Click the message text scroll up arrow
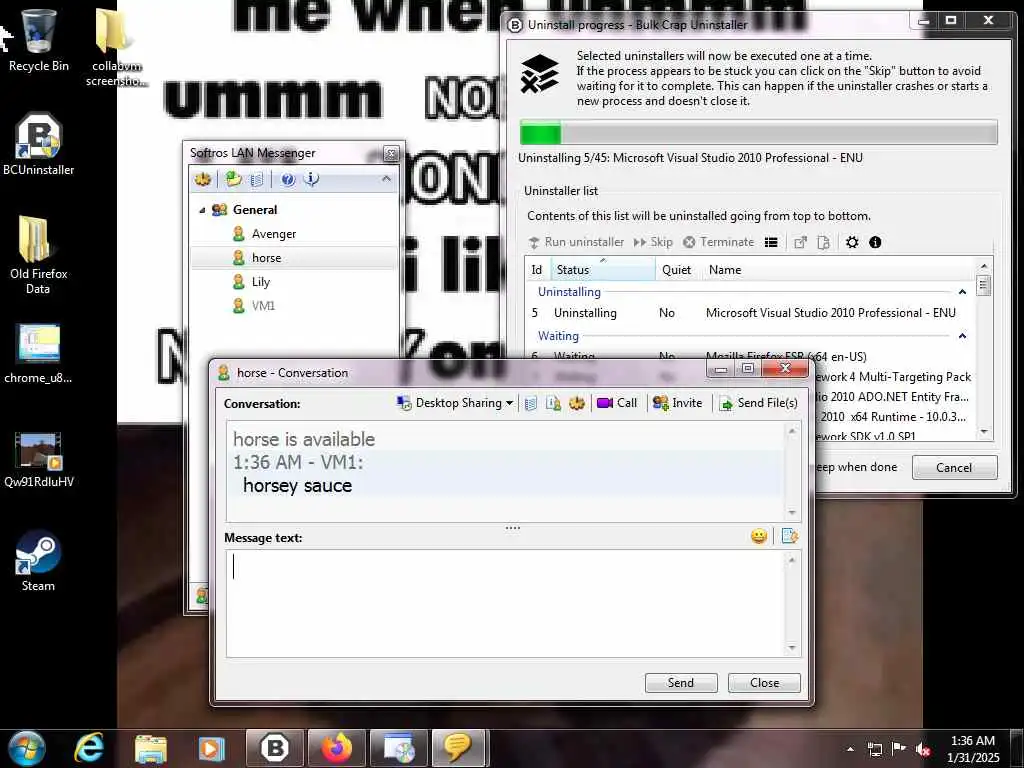This screenshot has width=1024, height=768. [792, 560]
